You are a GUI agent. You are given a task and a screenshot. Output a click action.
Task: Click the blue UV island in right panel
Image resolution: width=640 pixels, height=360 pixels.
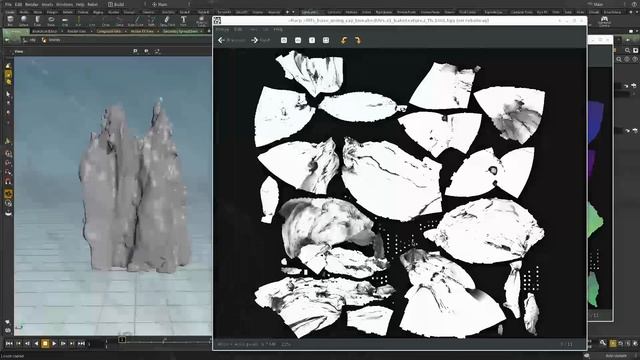point(595,122)
